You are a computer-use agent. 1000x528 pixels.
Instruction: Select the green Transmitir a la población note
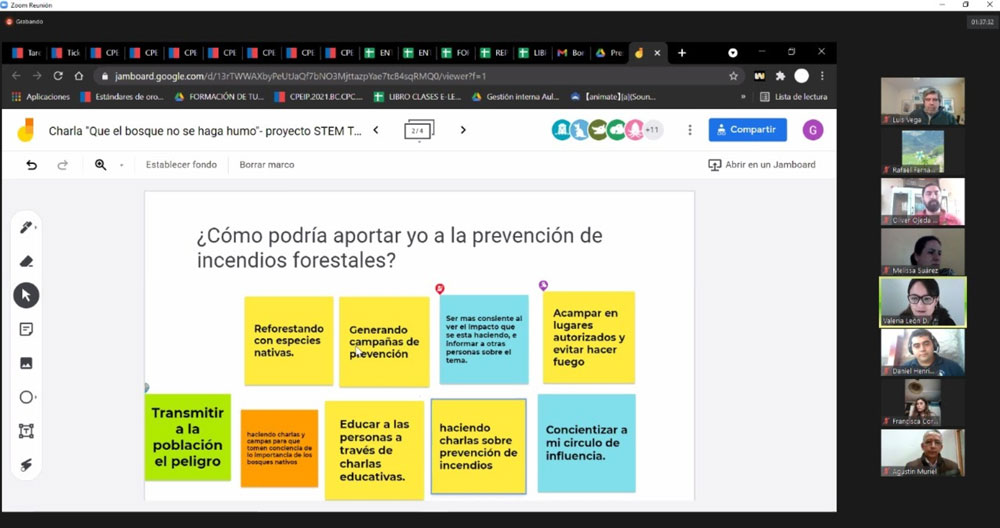(x=188, y=437)
